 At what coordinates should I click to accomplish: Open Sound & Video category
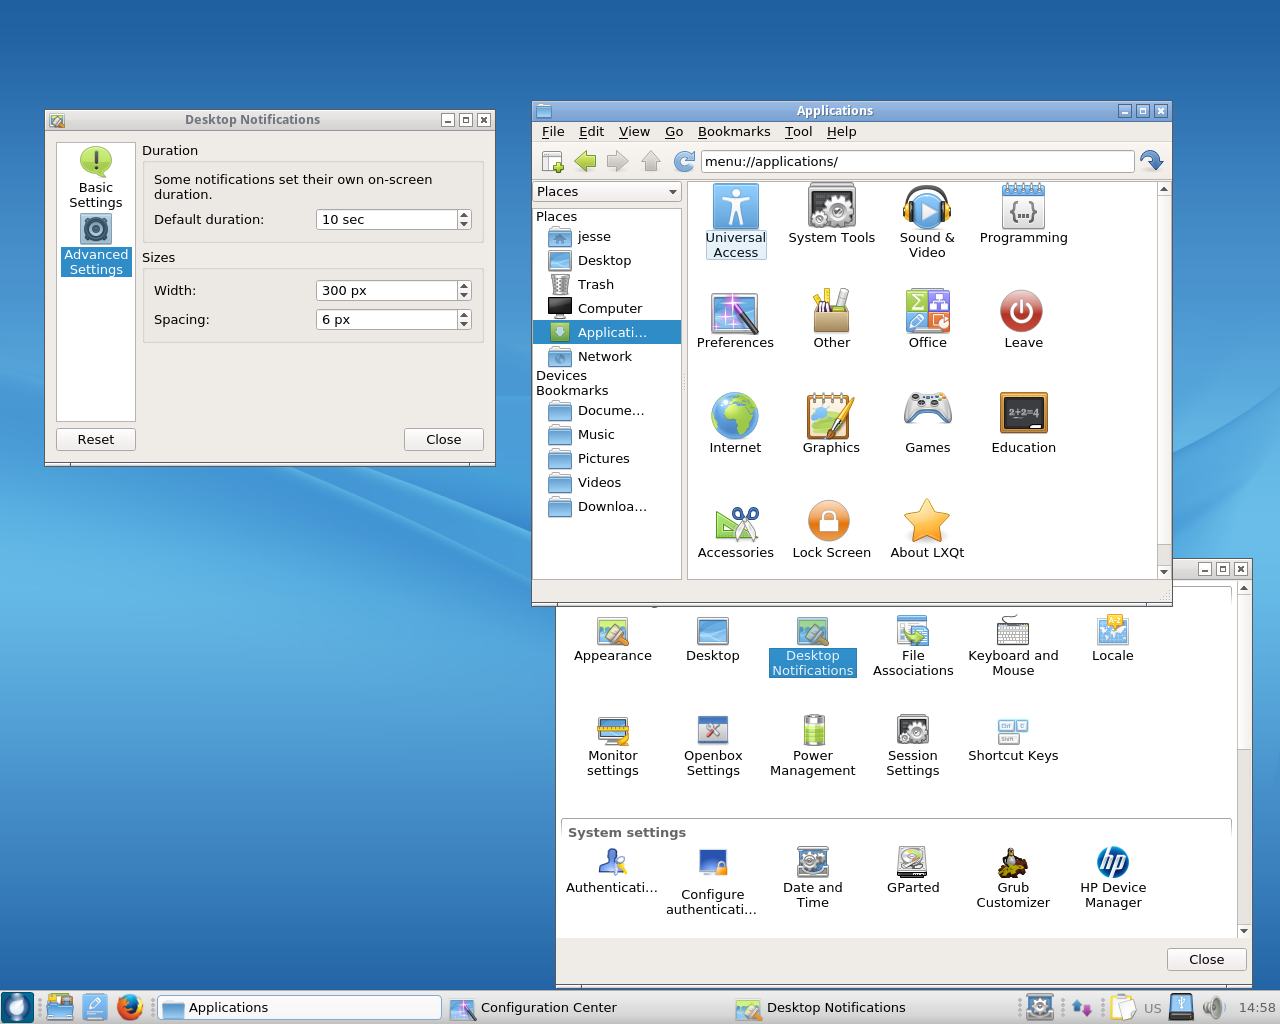927,222
